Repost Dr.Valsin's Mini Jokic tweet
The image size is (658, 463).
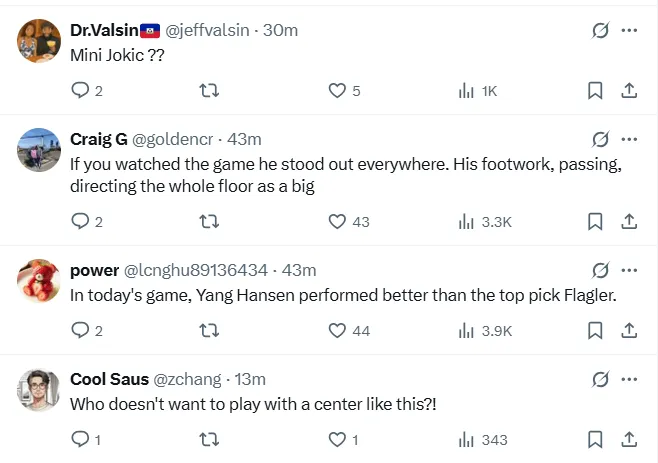point(209,91)
